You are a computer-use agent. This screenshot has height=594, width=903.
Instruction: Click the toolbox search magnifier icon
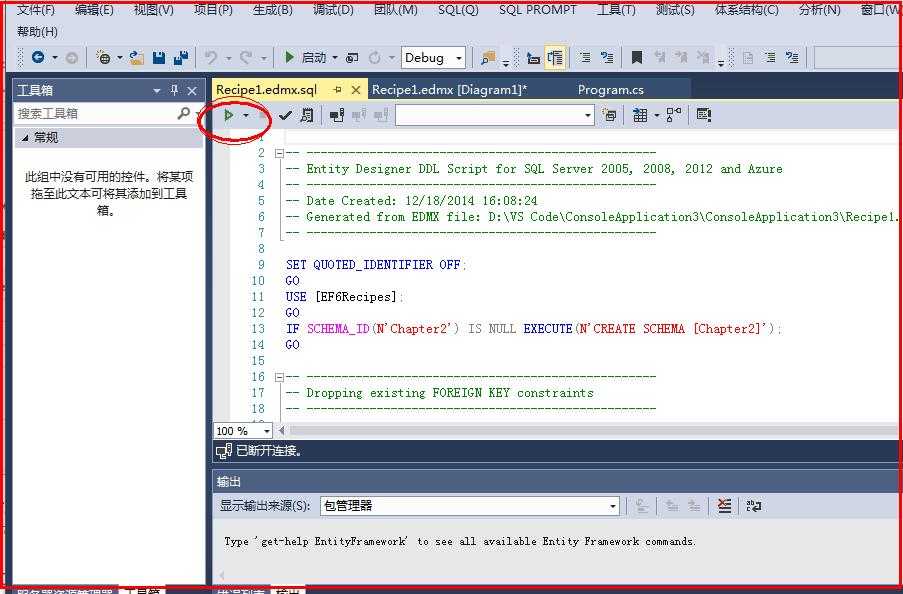click(184, 113)
